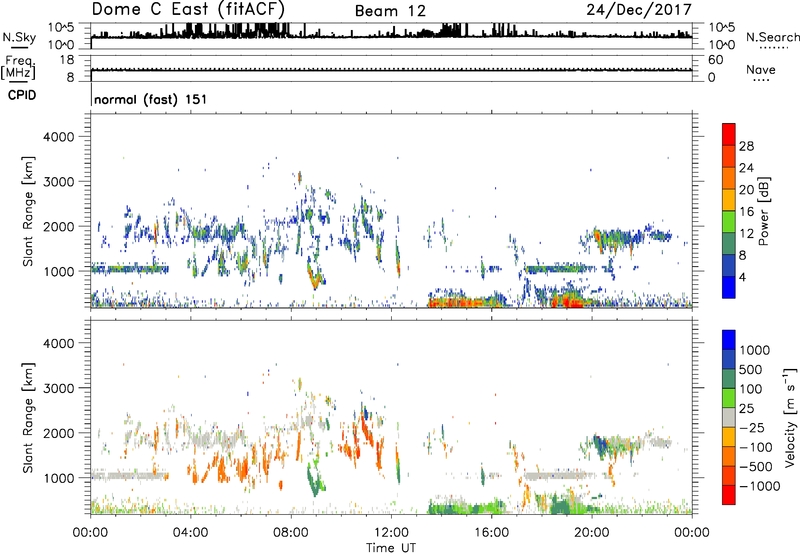Click the '12:00' time tick label

(391, 533)
